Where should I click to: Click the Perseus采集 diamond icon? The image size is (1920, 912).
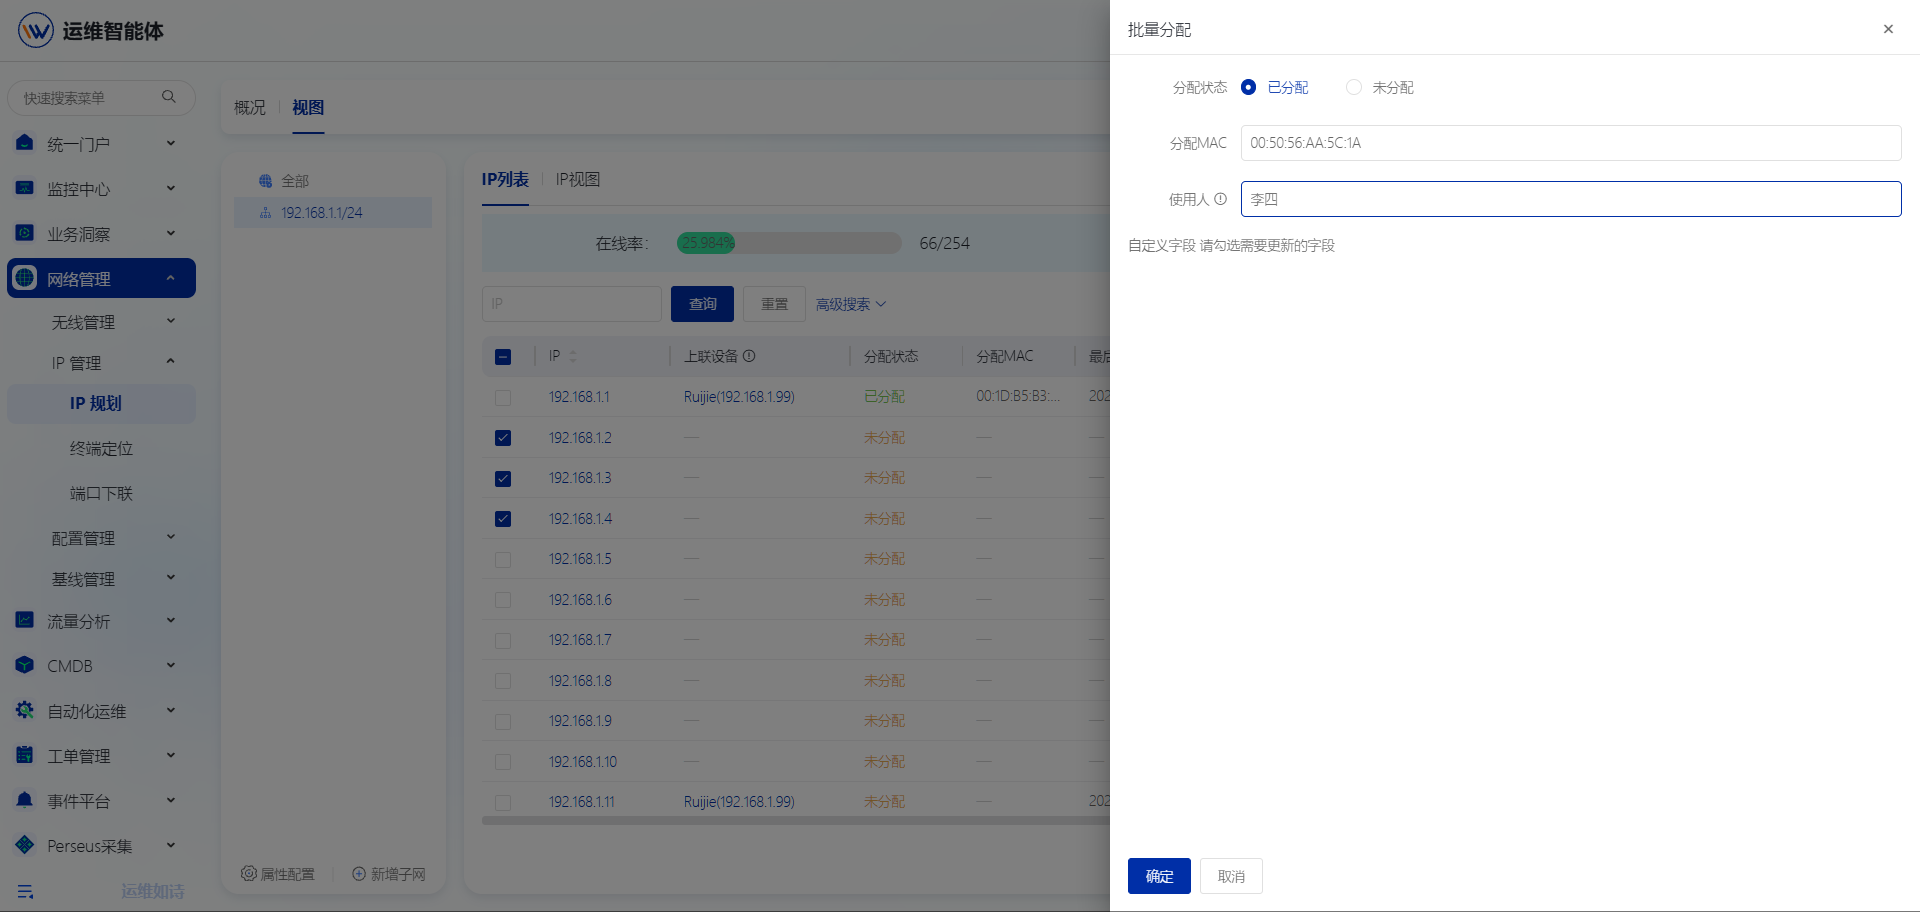pyautogui.click(x=25, y=845)
